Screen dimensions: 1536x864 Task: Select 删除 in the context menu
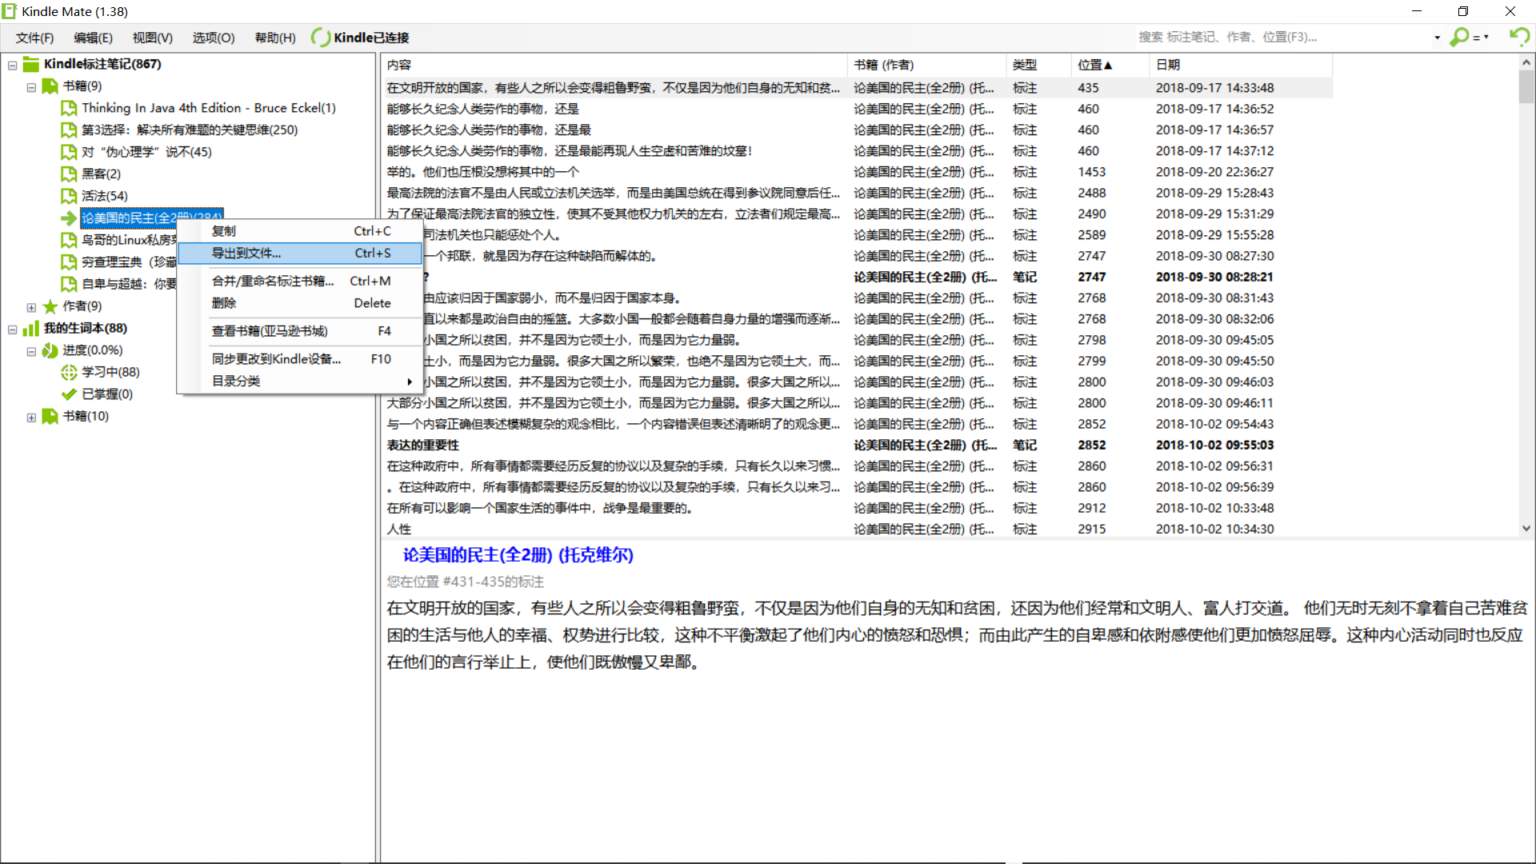[224, 303]
